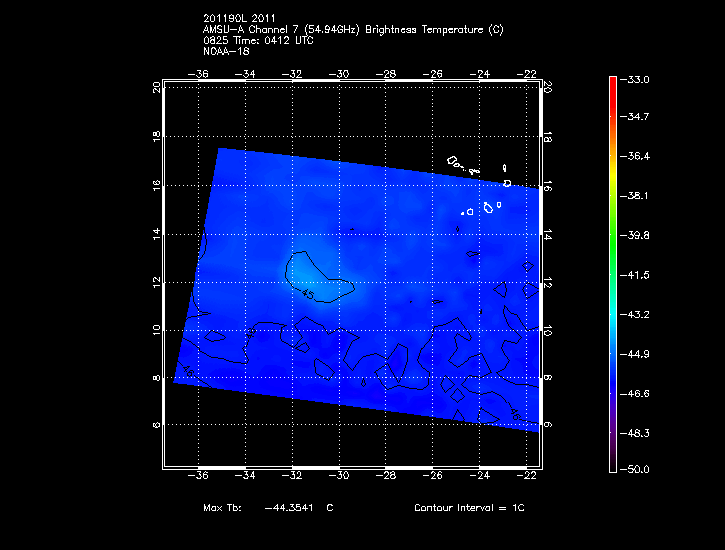Image resolution: width=725 pixels, height=550 pixels.
Task: Click the -30 label on the bottom axis
Action: tap(340, 477)
